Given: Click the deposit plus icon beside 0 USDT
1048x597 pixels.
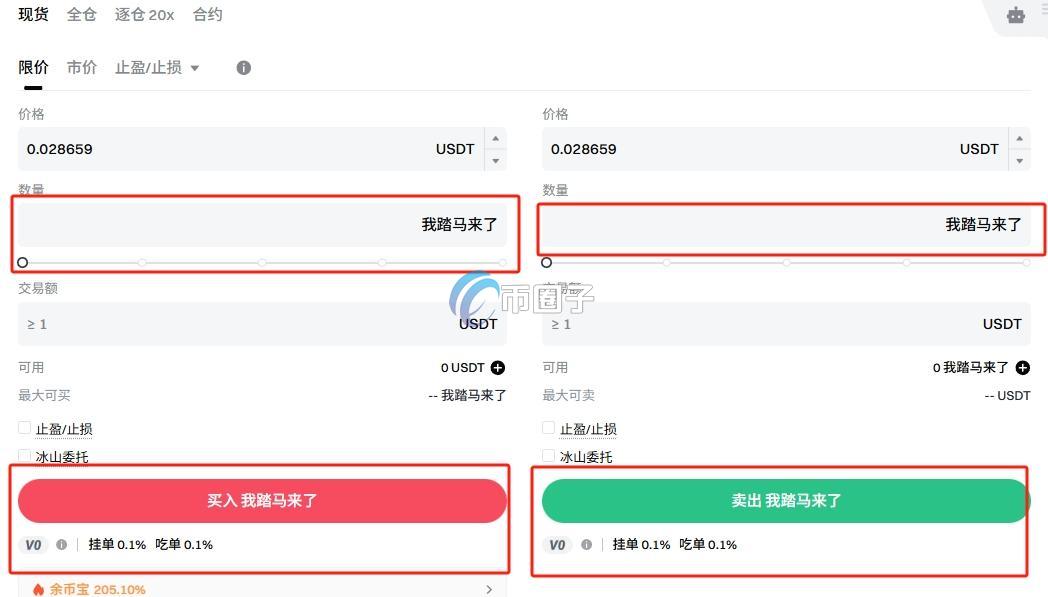Looking at the screenshot, I should tap(498, 367).
